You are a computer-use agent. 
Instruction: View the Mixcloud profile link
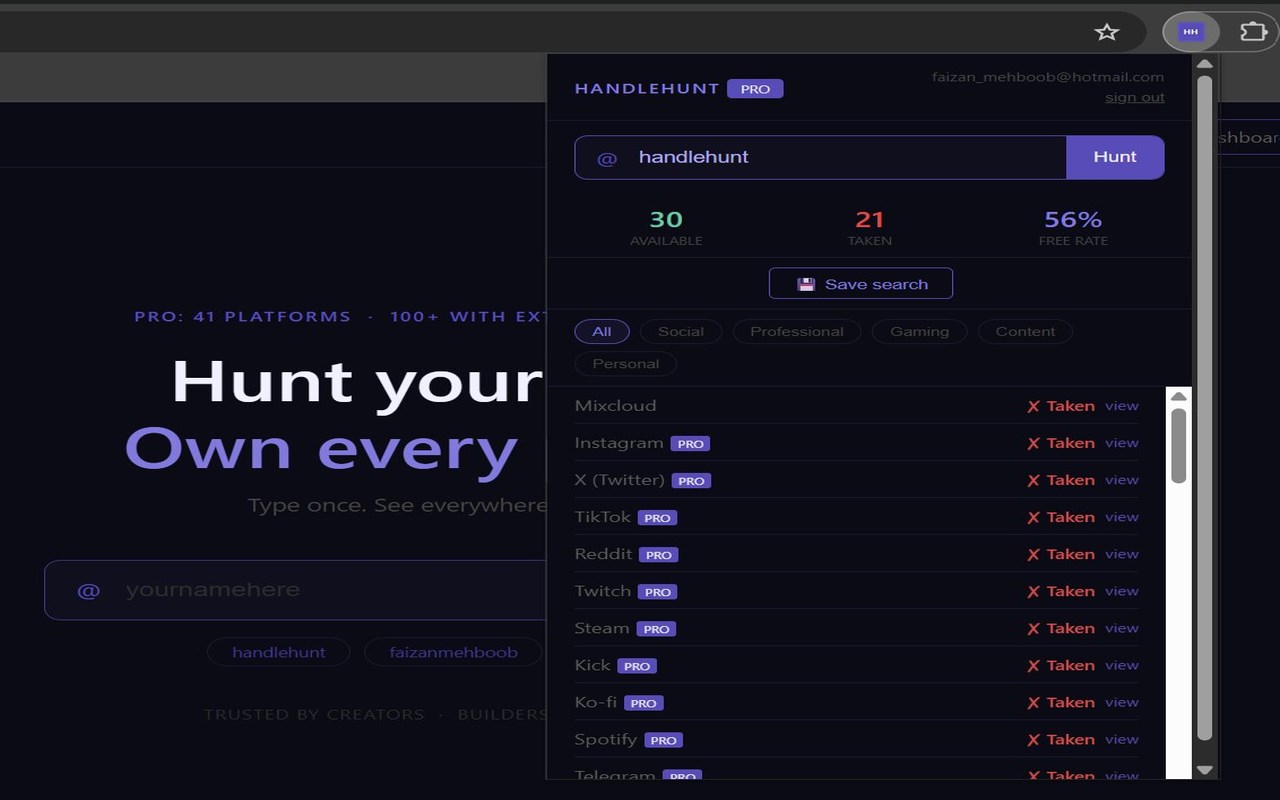1122,406
